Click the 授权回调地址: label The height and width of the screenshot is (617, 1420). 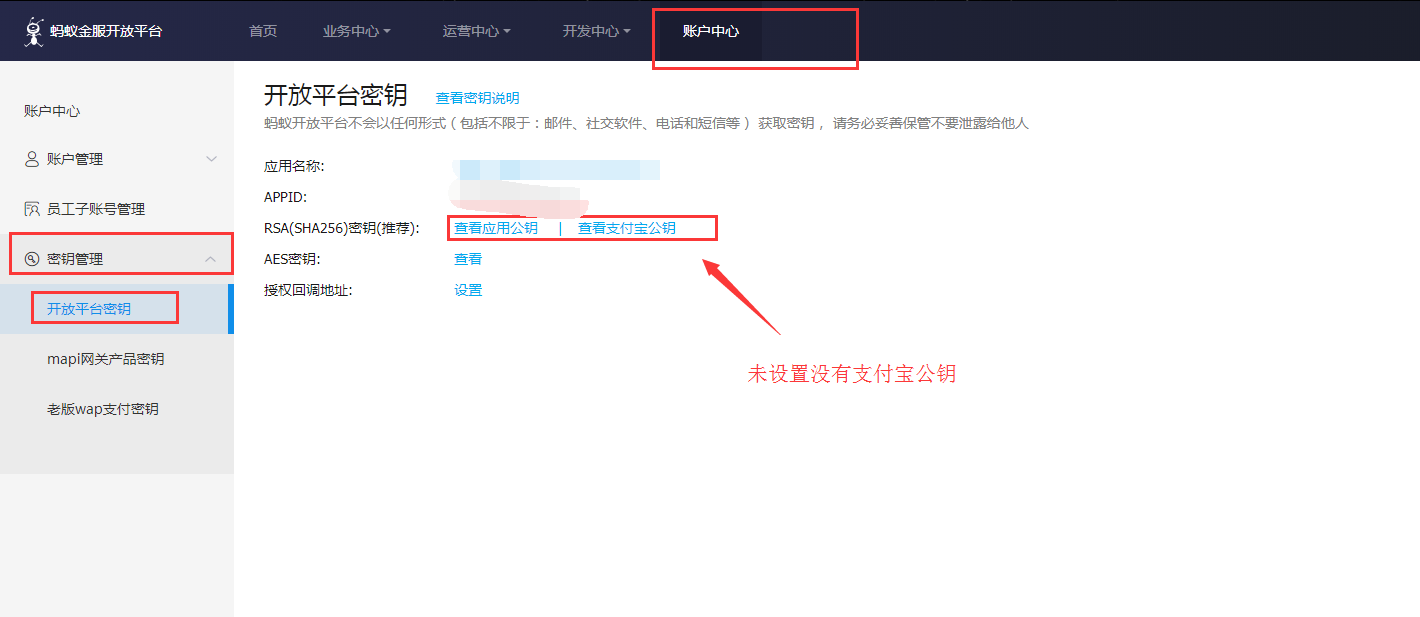[x=308, y=290]
